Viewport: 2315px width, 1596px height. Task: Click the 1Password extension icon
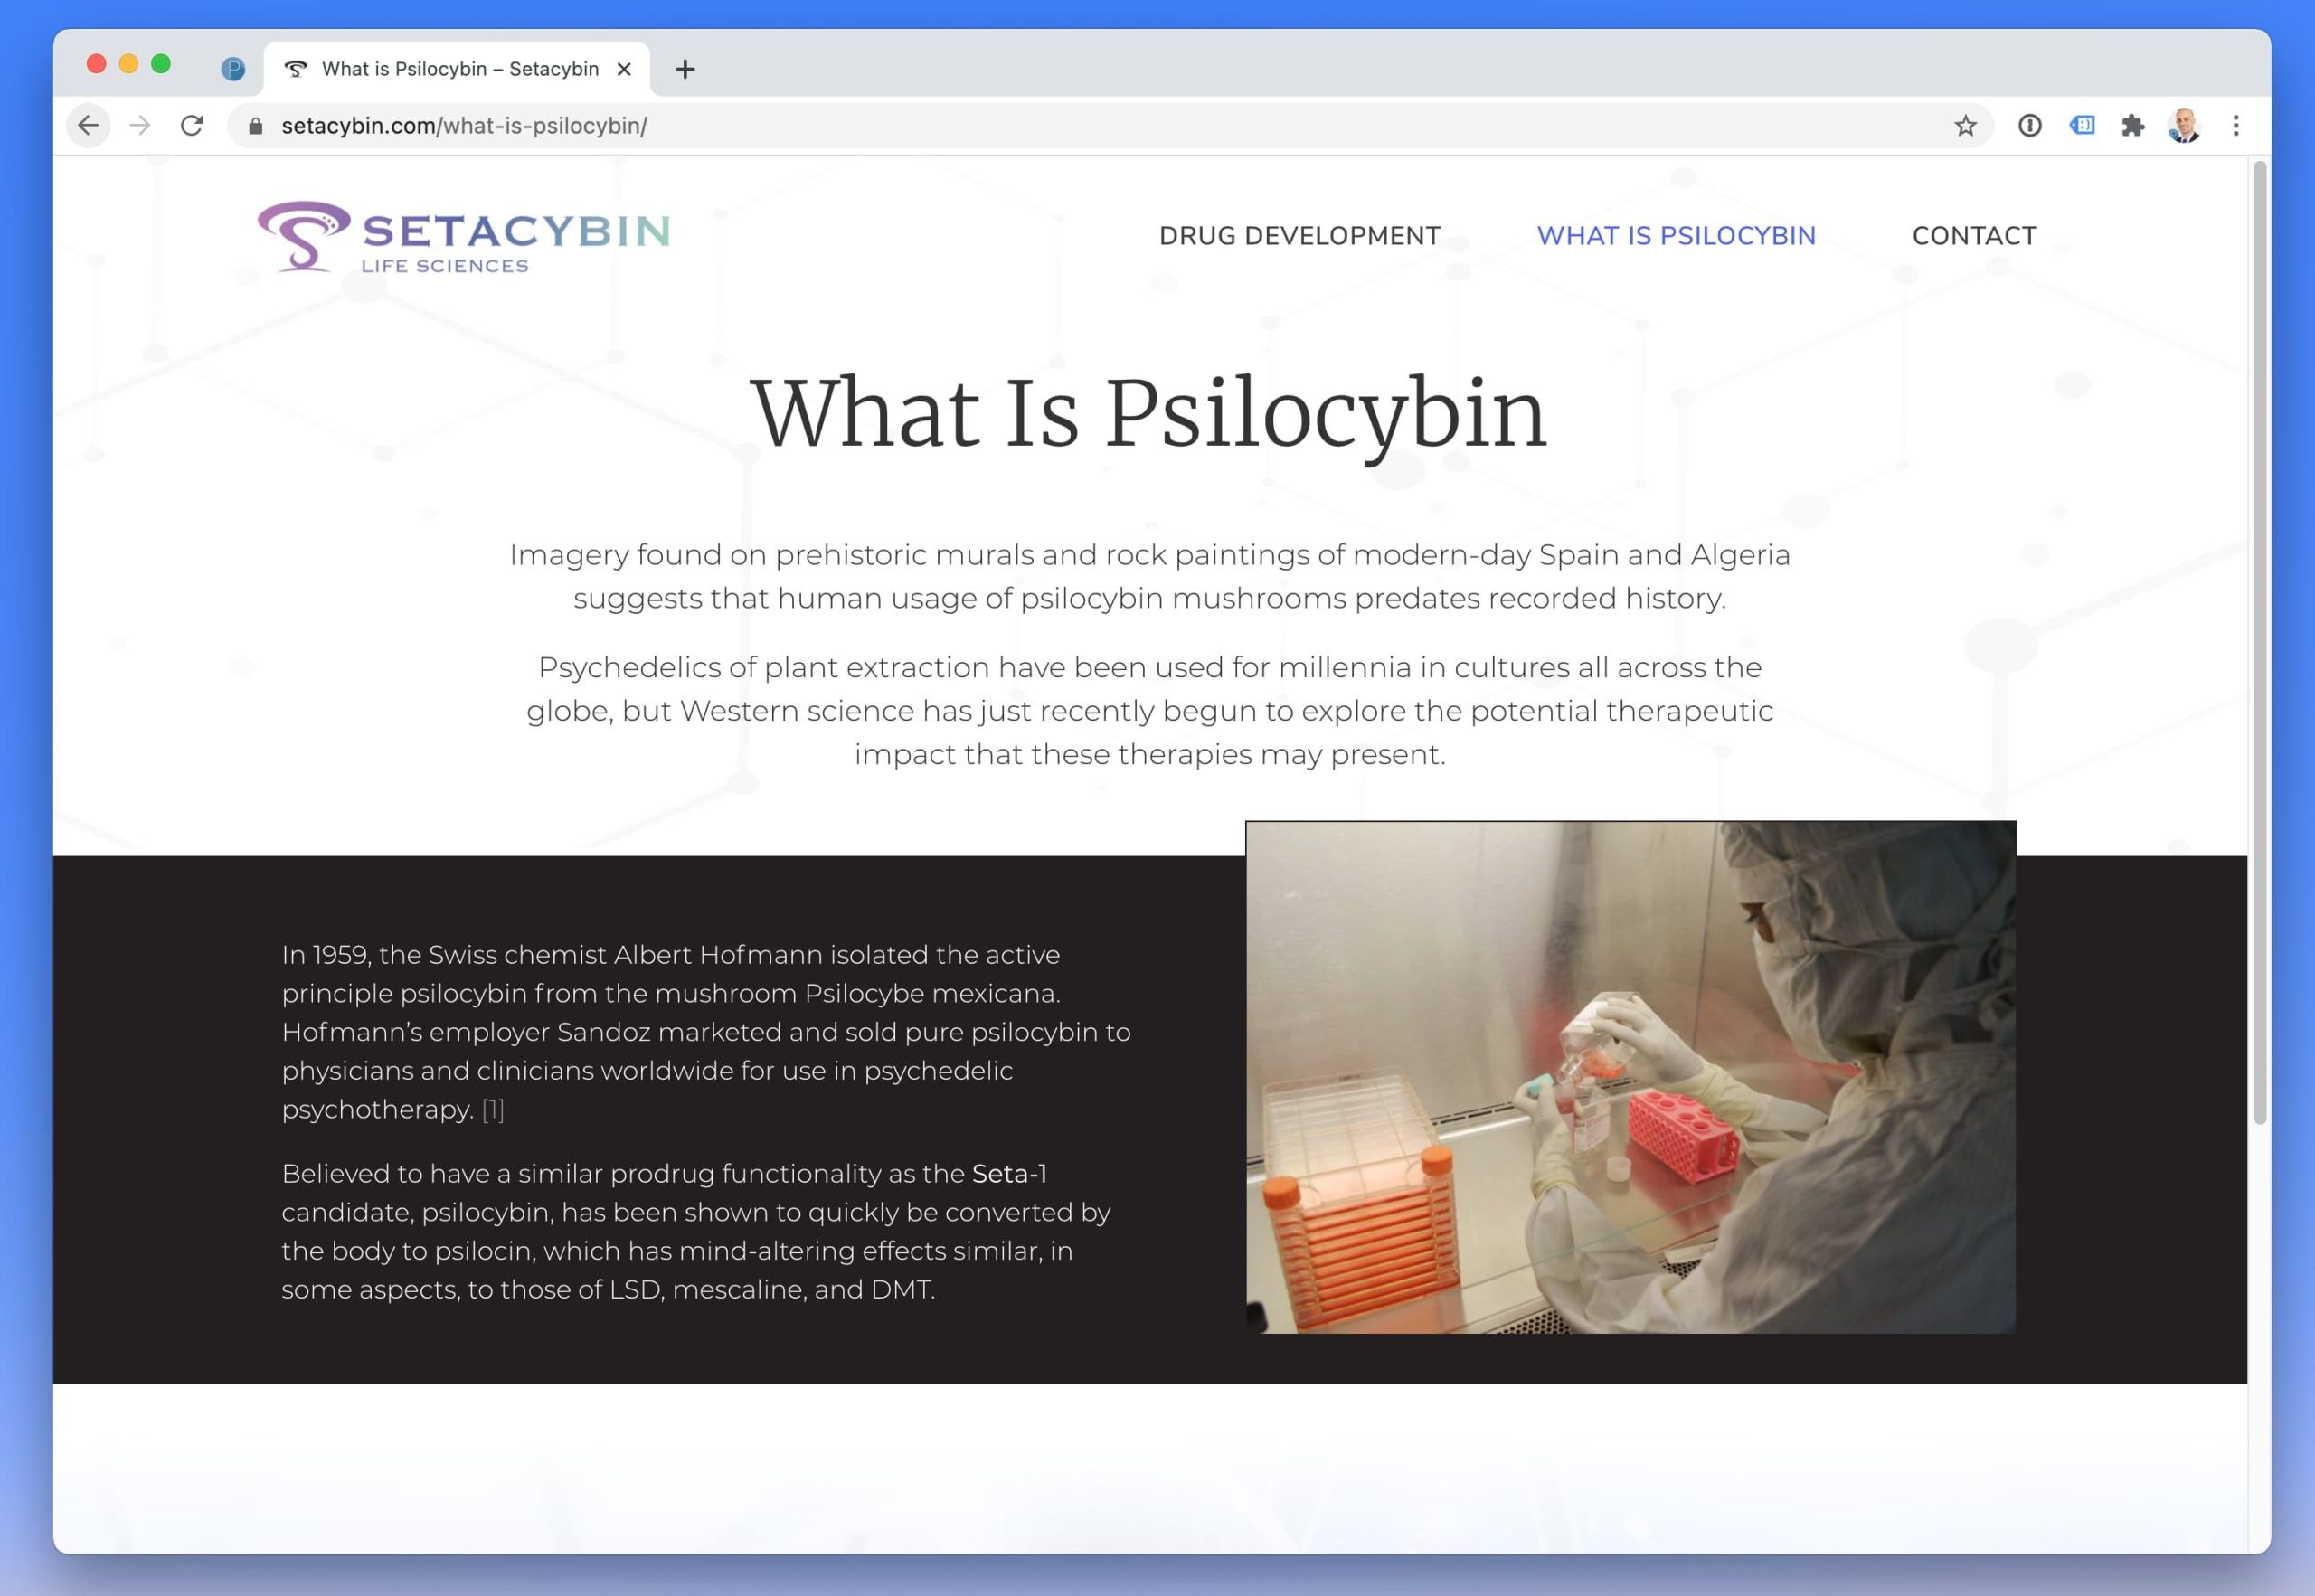[2029, 126]
